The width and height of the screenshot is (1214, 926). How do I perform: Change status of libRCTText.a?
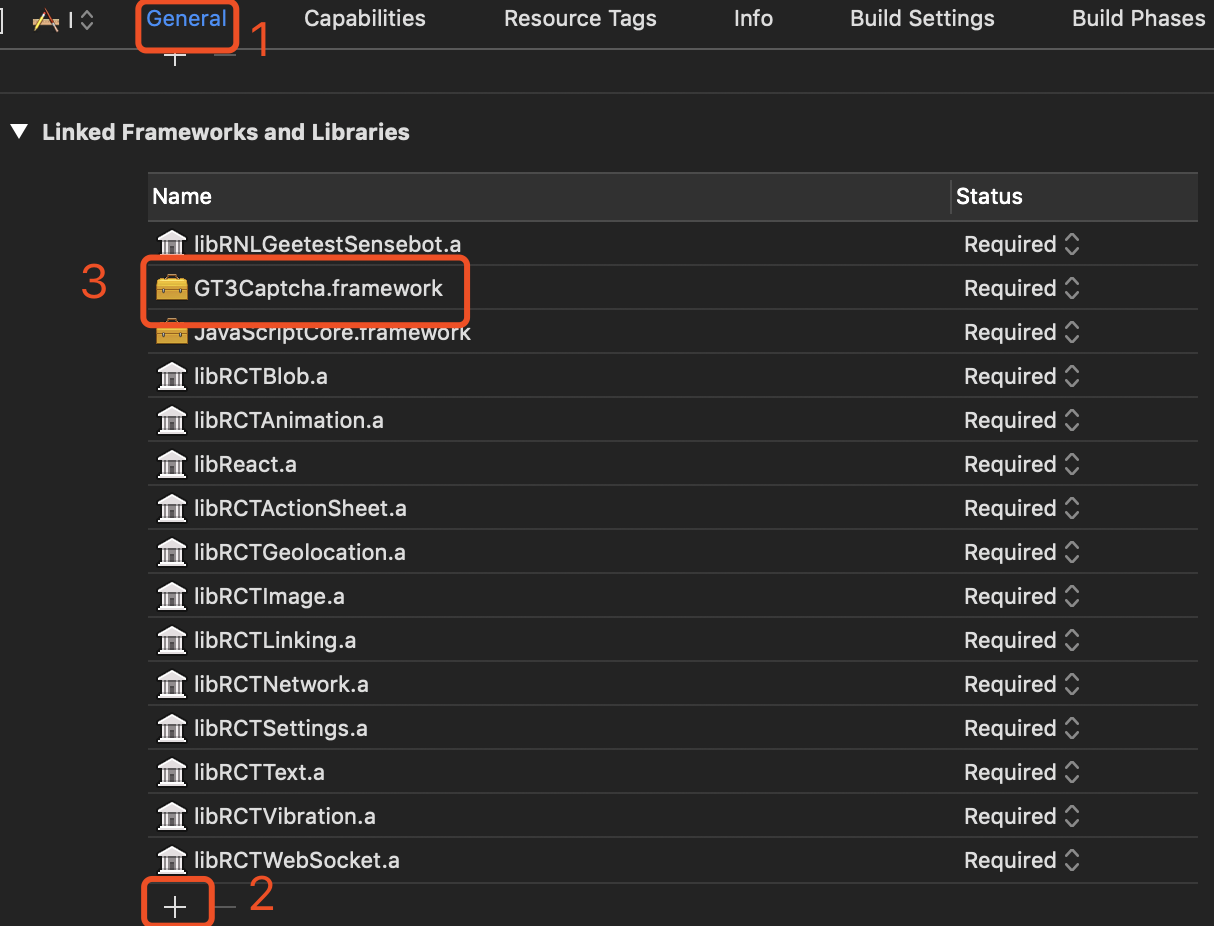(x=1022, y=772)
